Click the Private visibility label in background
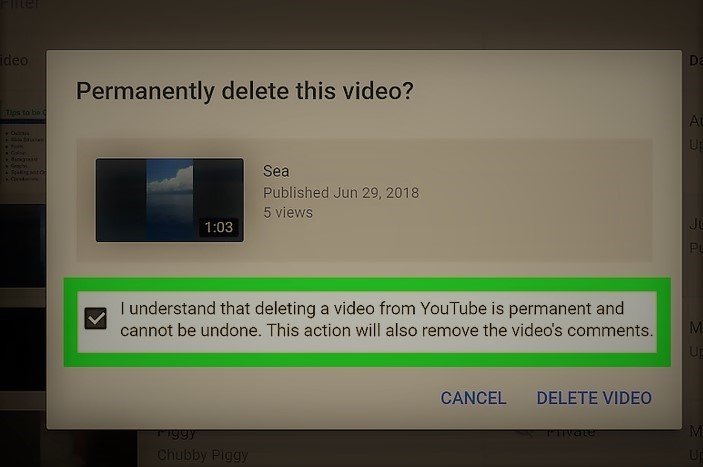Viewport: 703px width, 467px height. 570,432
